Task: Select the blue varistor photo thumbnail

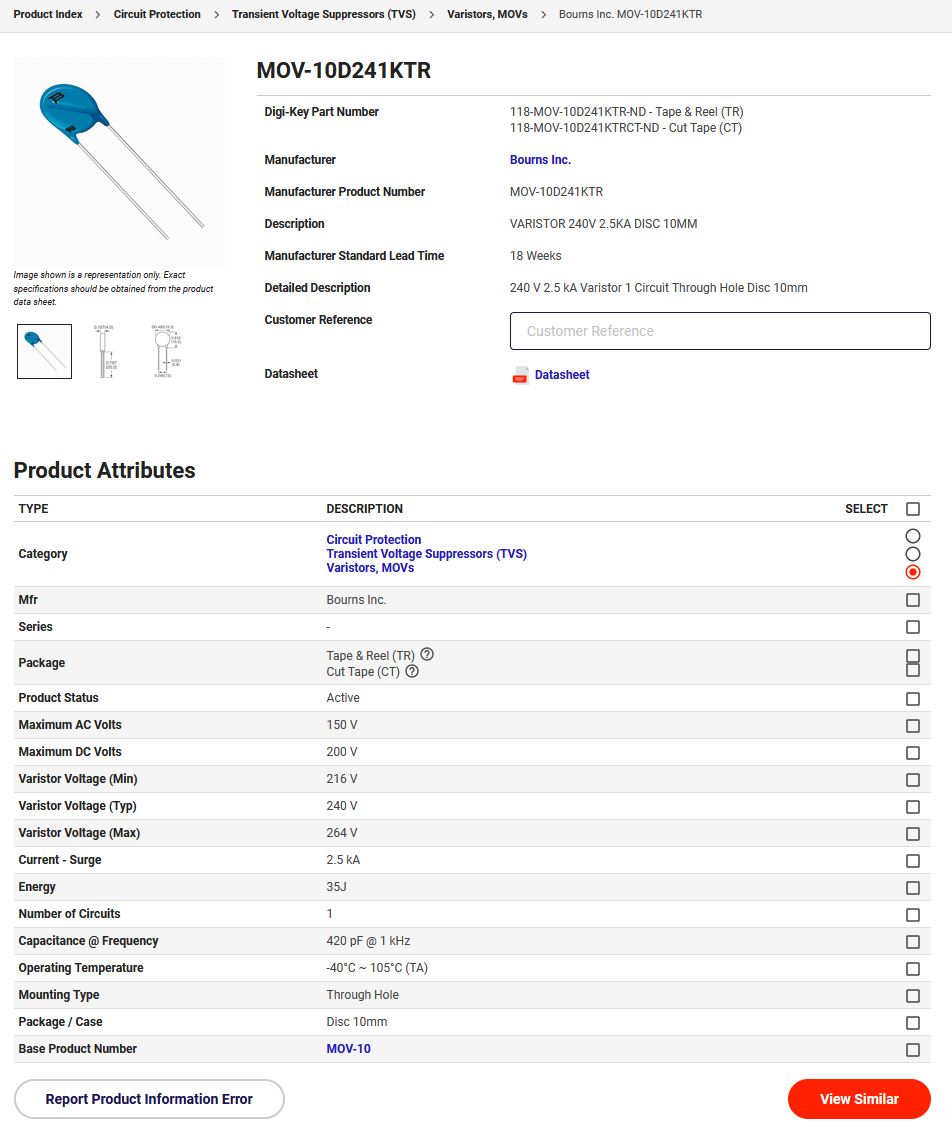Action: [x=44, y=351]
